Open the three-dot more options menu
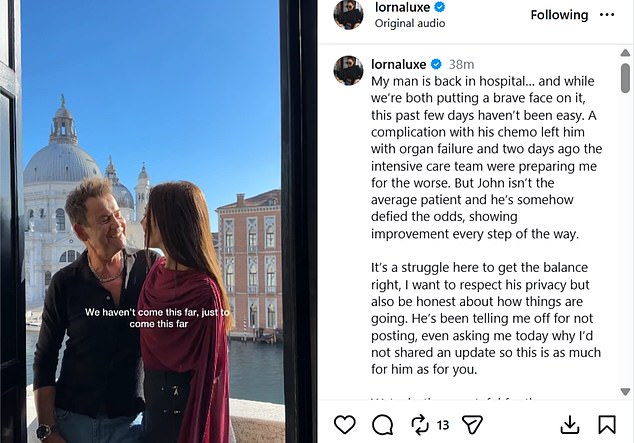This screenshot has height=443, width=634. (607, 15)
